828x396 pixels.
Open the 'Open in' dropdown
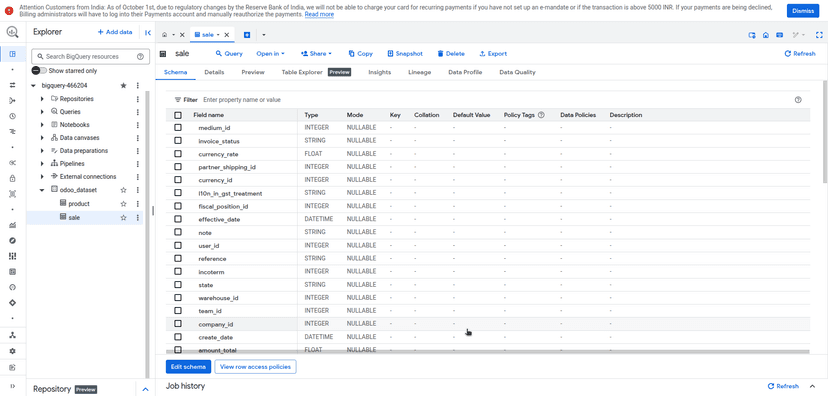tap(270, 53)
